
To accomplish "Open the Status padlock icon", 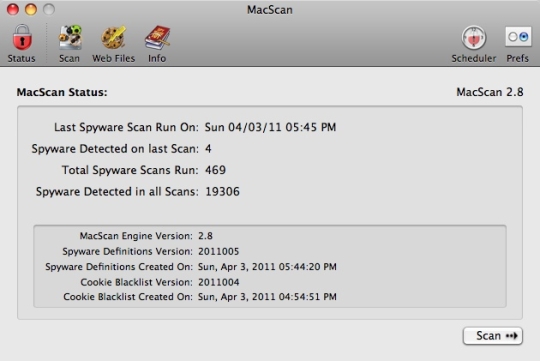I will (x=22, y=38).
